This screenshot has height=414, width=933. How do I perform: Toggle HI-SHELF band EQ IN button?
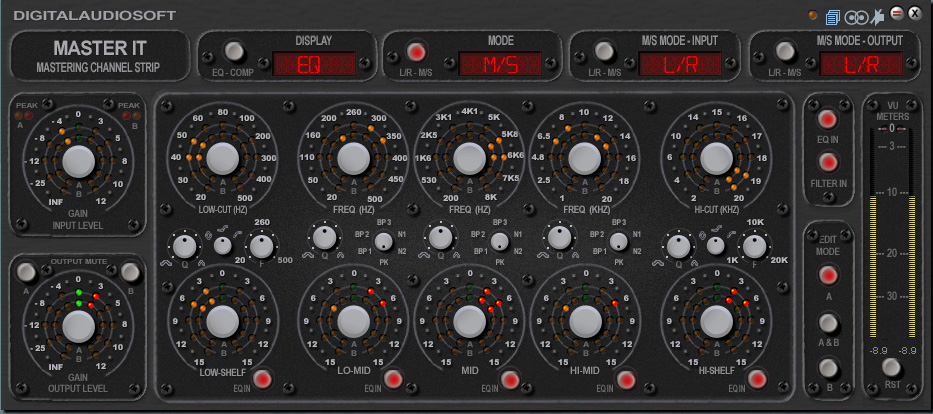(x=757, y=379)
